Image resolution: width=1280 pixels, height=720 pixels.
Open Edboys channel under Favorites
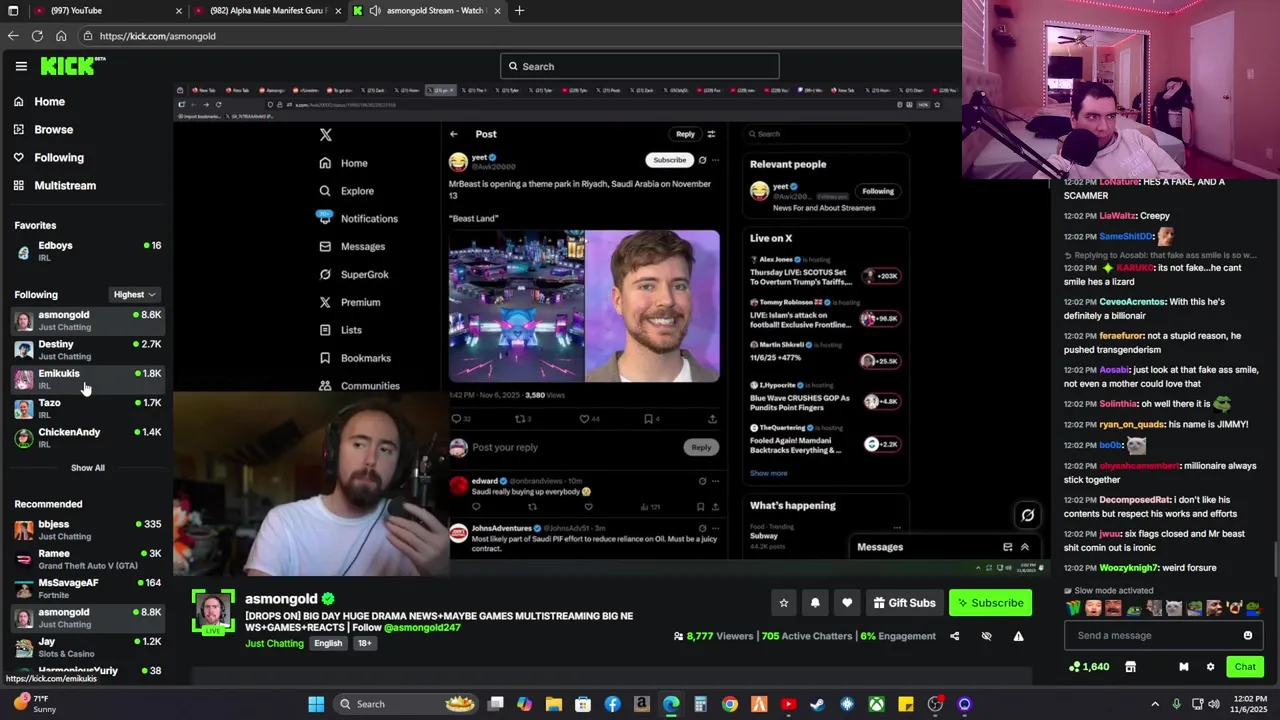point(87,251)
